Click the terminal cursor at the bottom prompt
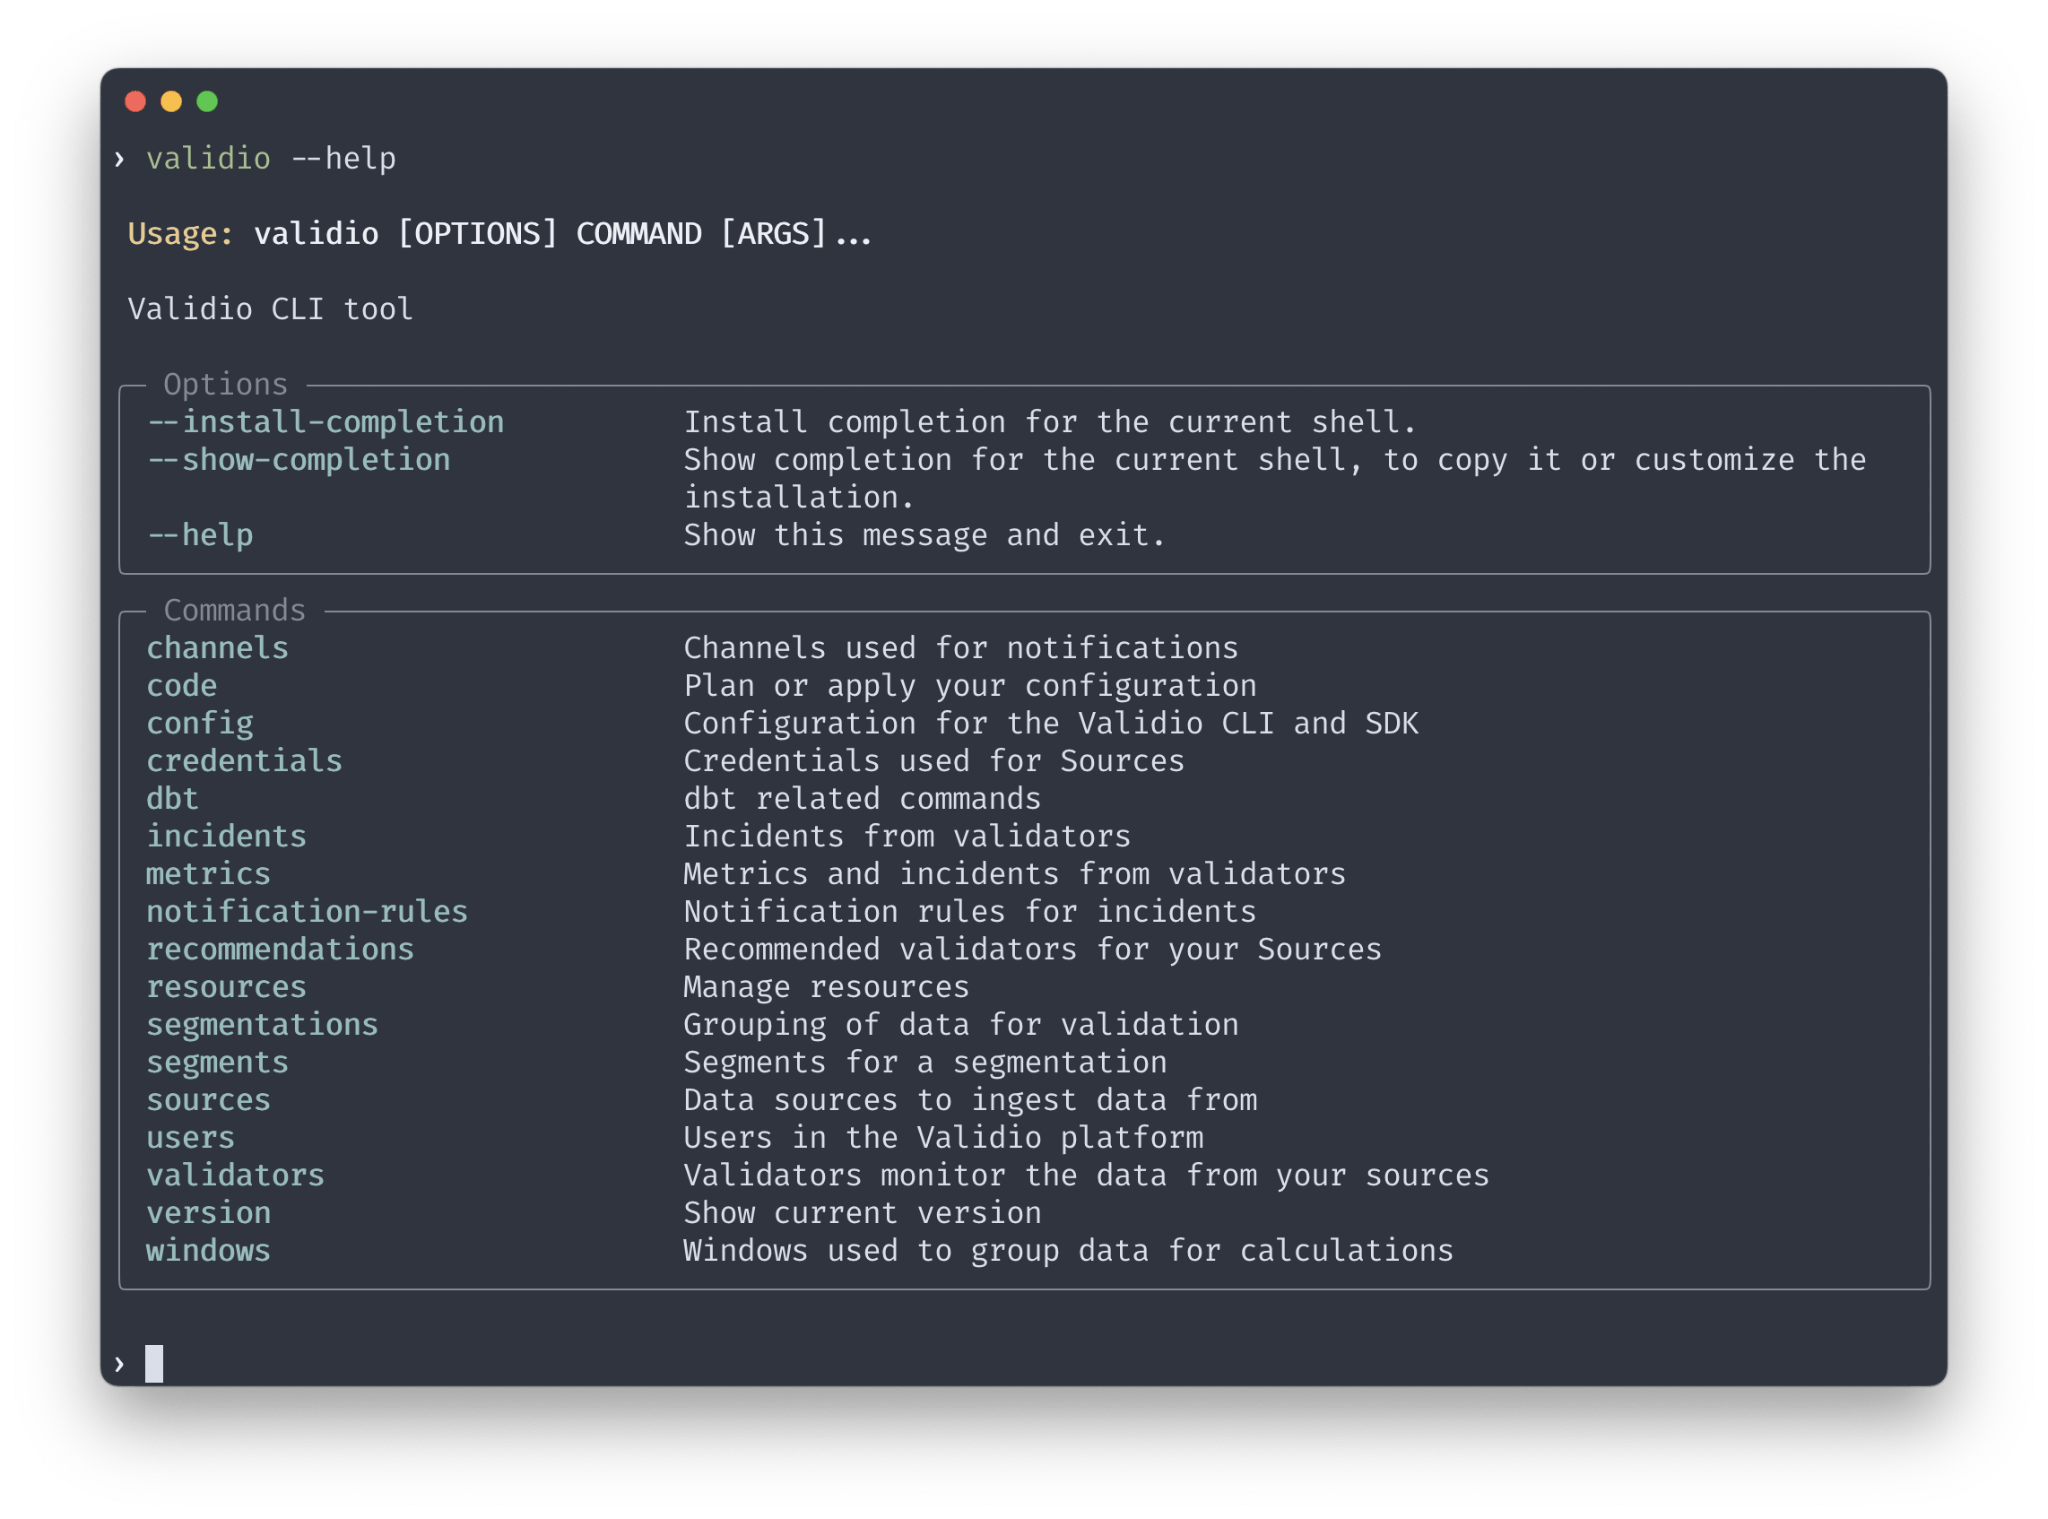The height and width of the screenshot is (1519, 2048). tap(154, 1363)
